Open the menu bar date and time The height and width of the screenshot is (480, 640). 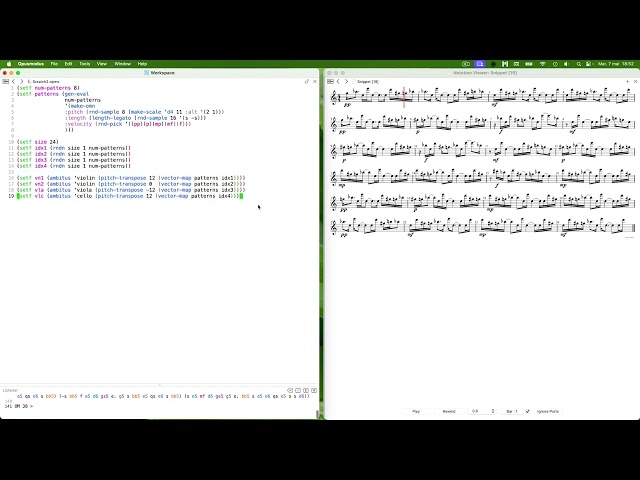tap(616, 64)
